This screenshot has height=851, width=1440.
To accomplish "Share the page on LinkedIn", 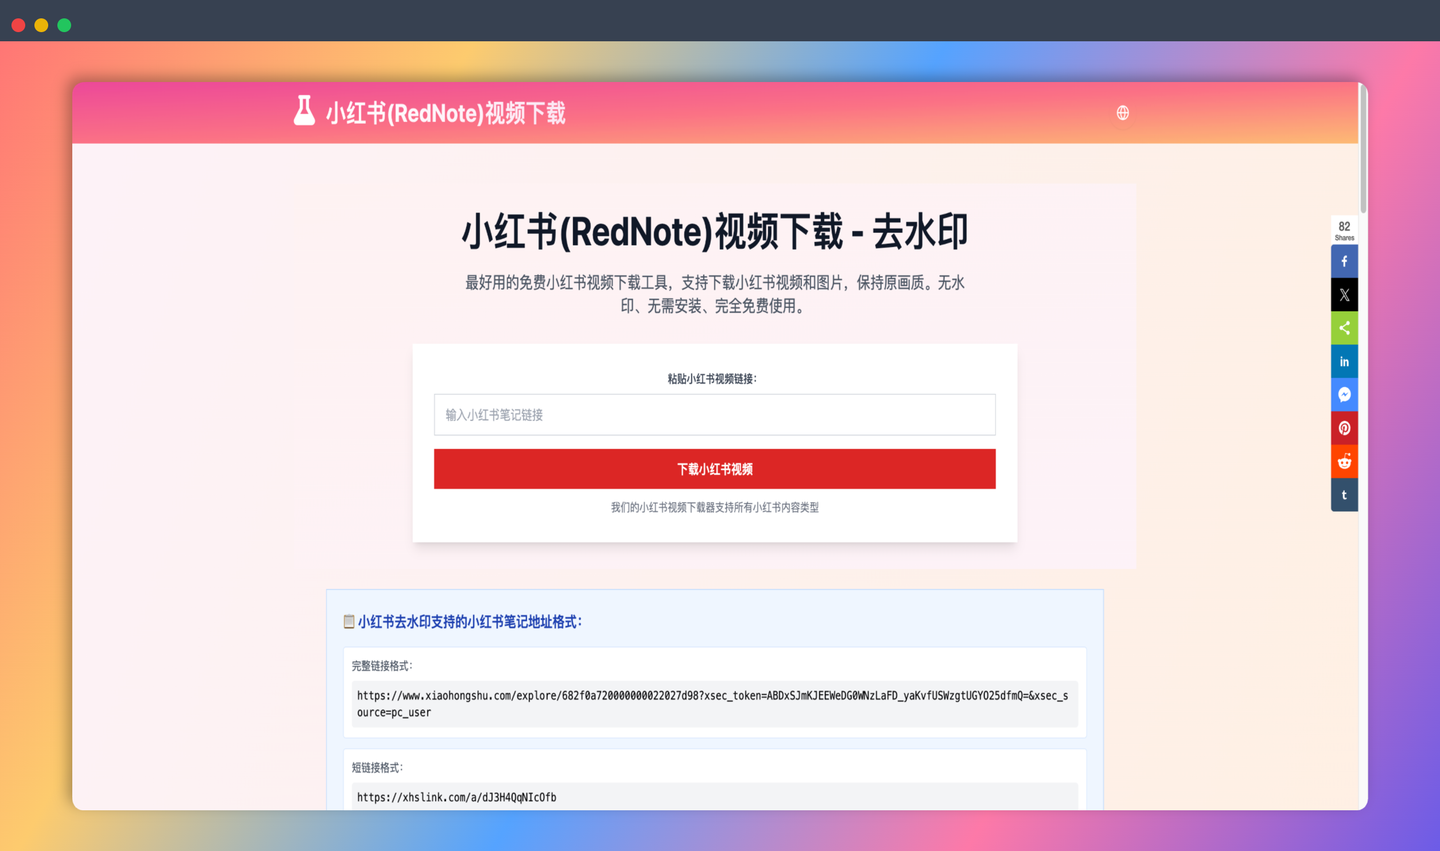I will pos(1344,361).
